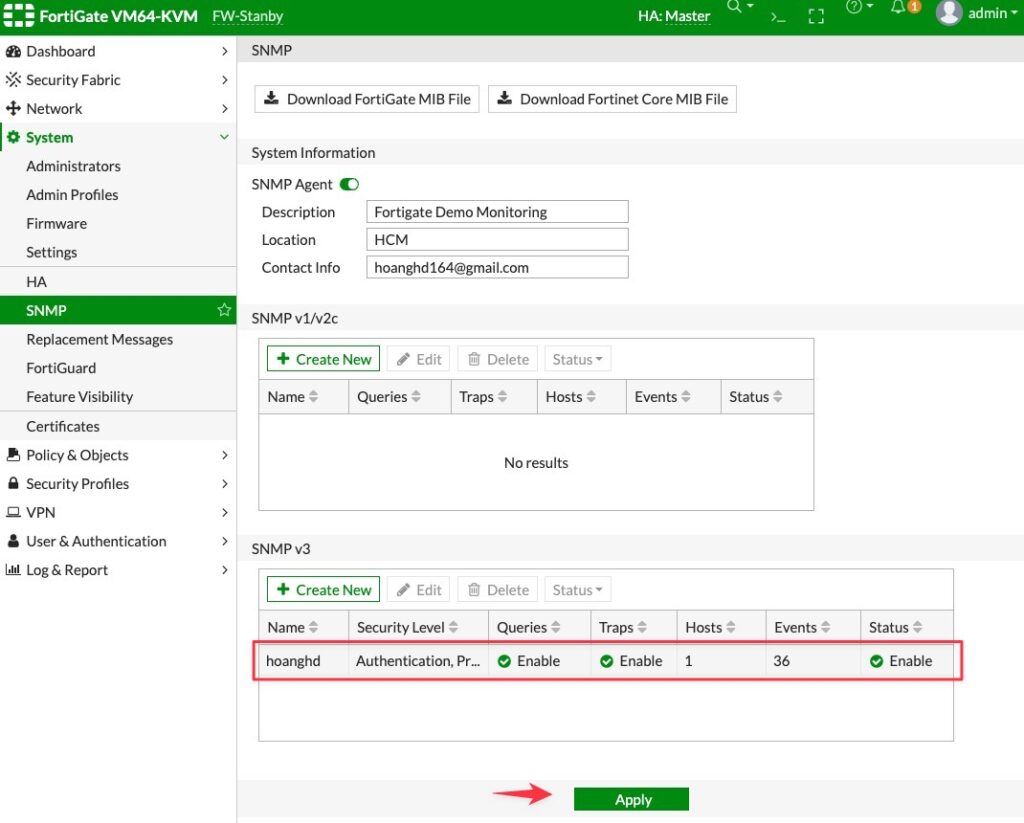Select the hoanghd SNMP v3 row
Screen dimensions: 1024x823
click(607, 660)
